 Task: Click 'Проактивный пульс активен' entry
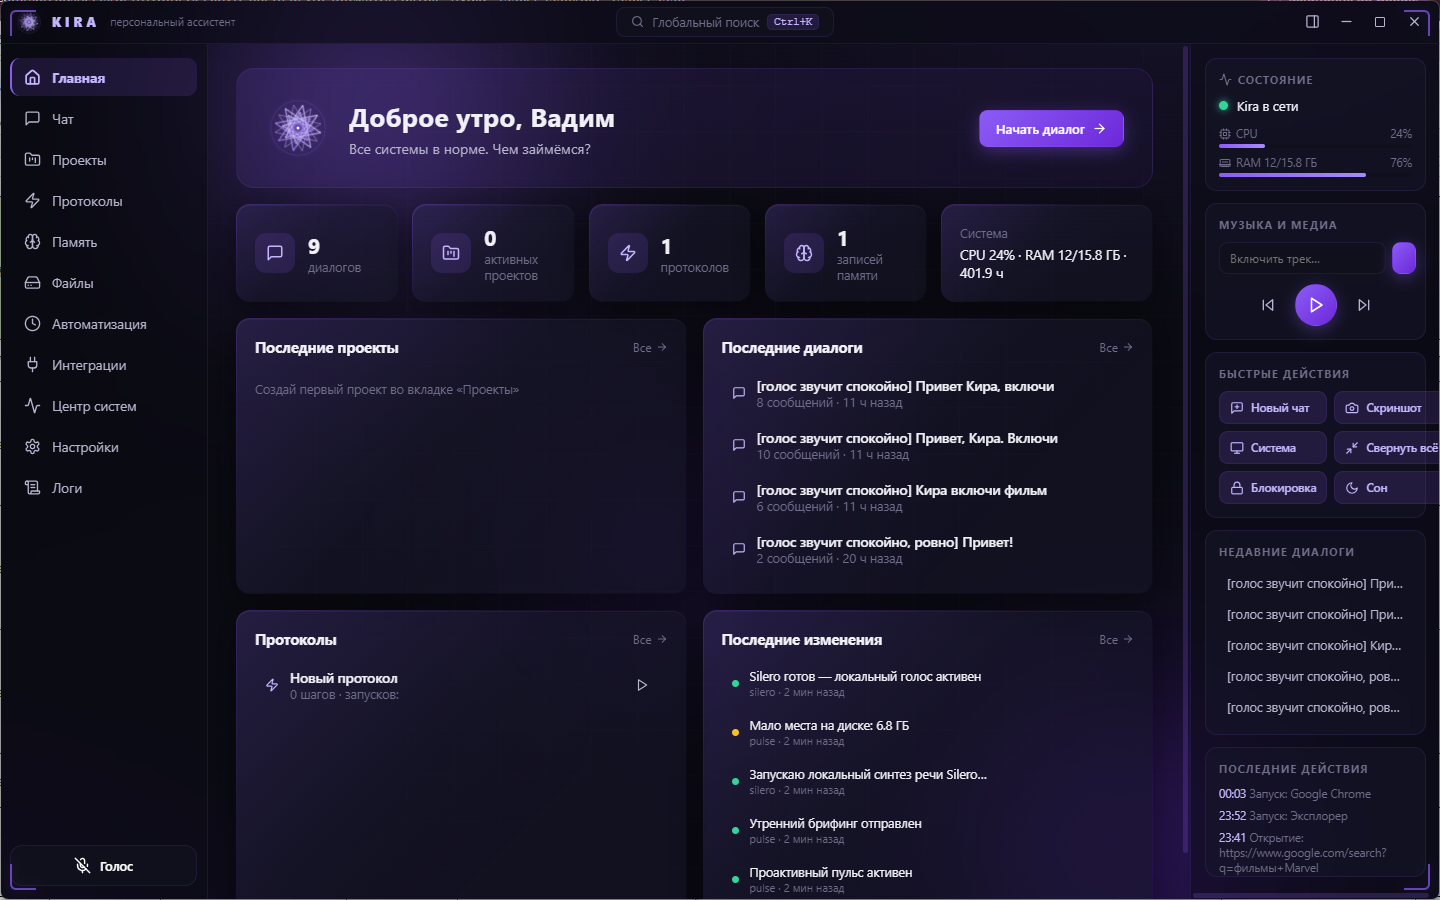pos(927,880)
